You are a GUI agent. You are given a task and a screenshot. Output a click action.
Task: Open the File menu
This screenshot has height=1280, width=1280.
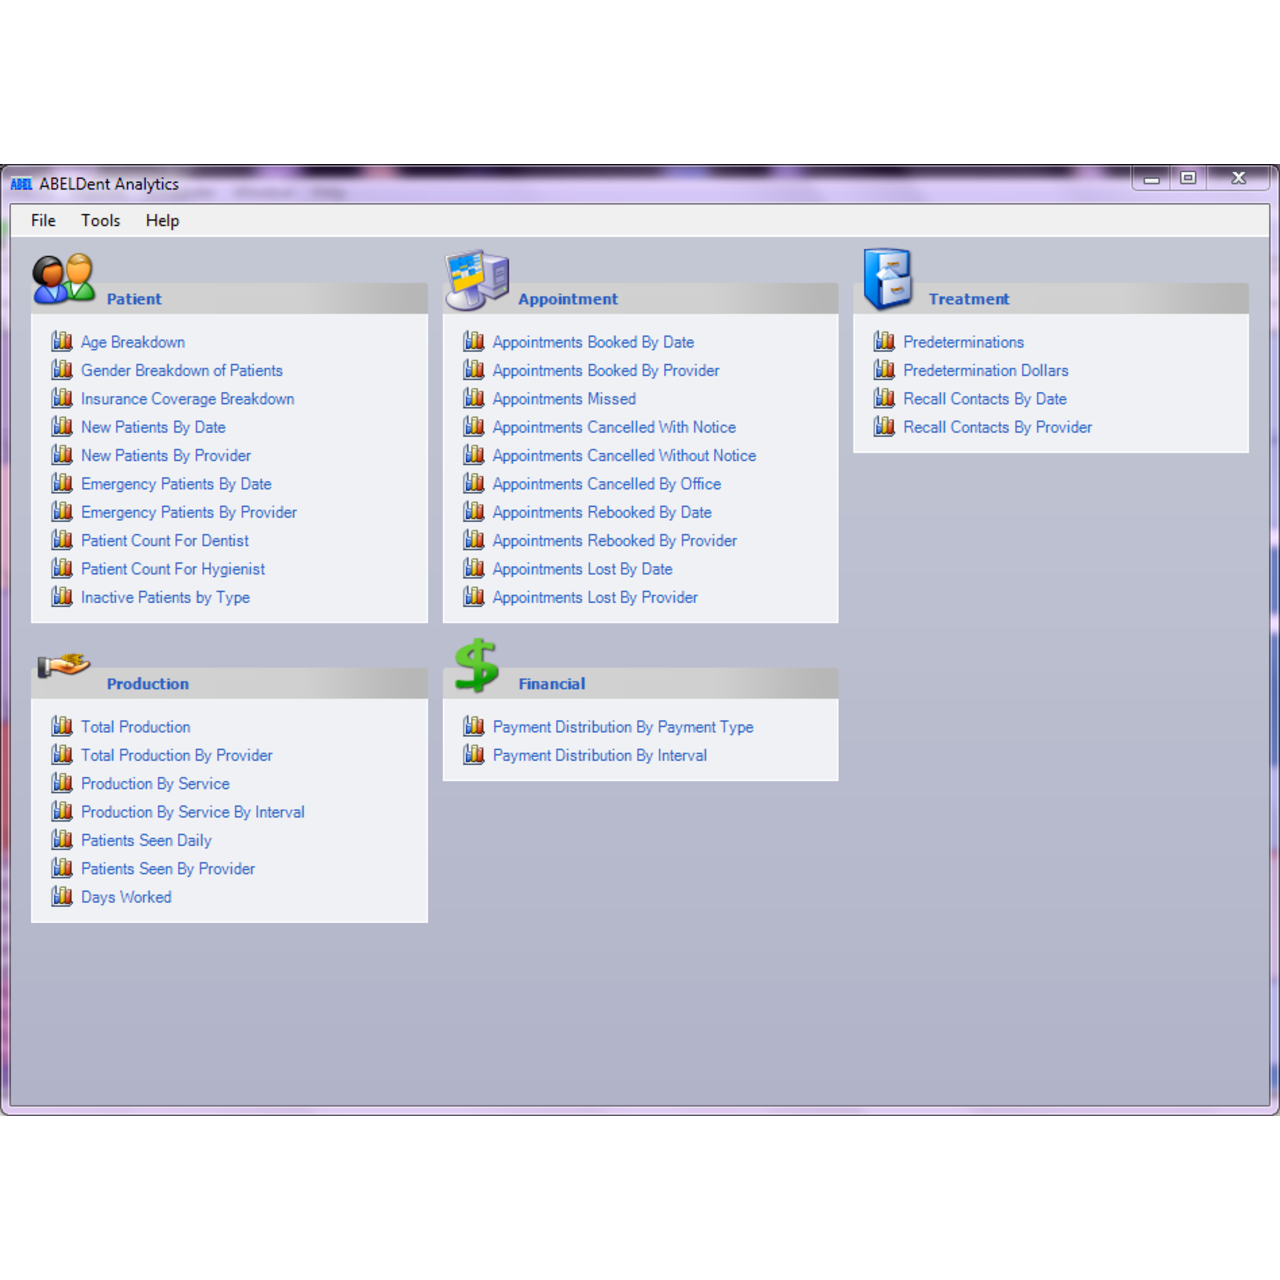(43, 221)
